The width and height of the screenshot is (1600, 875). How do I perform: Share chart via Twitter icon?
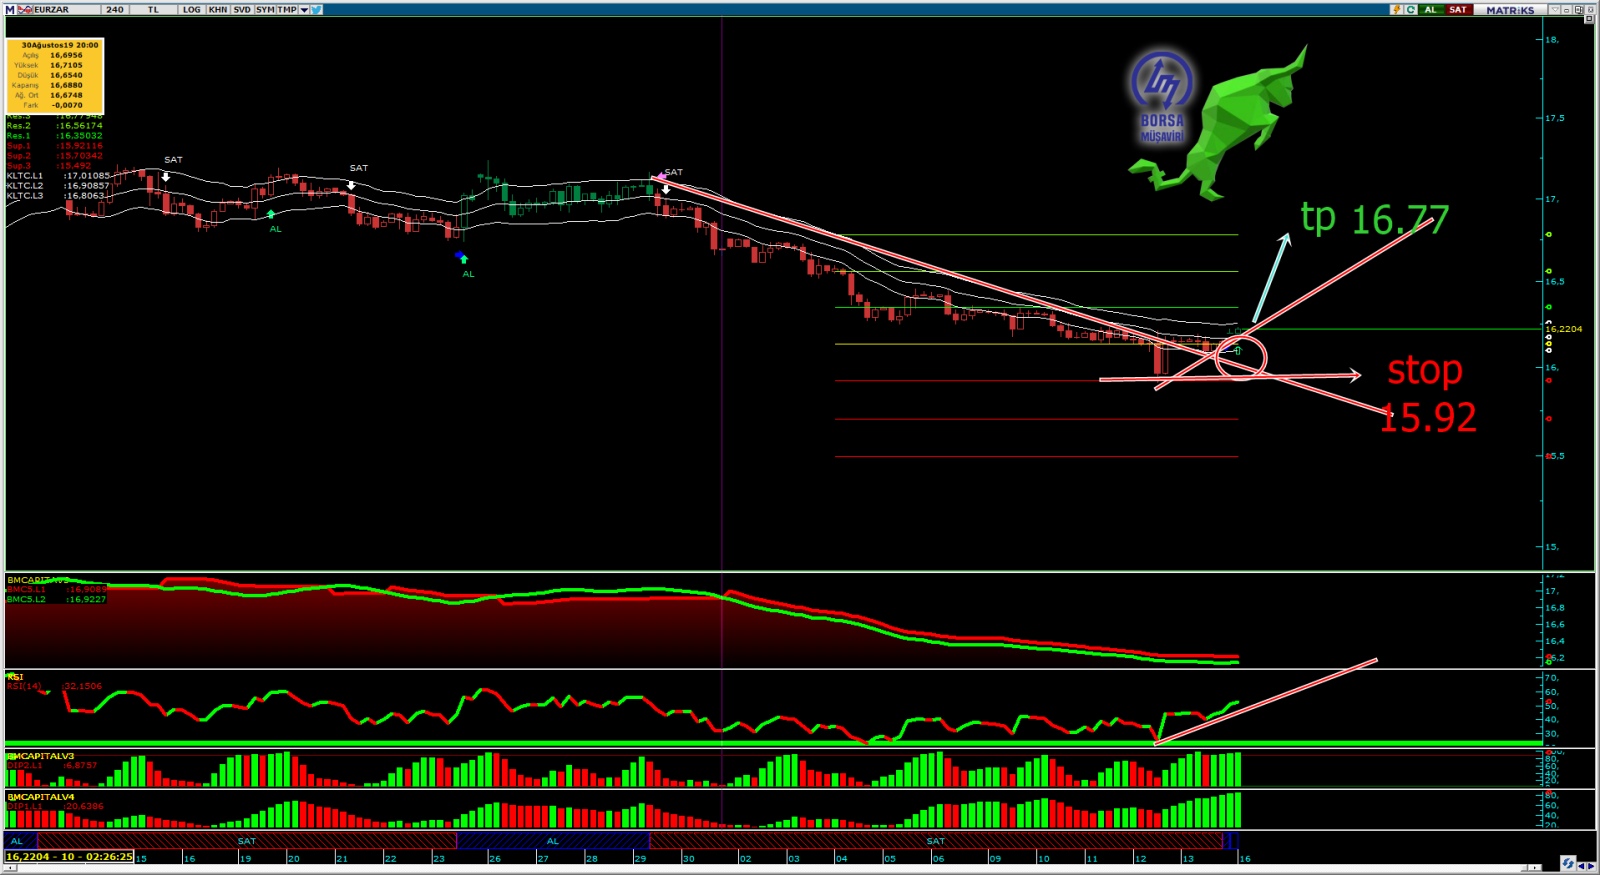[316, 9]
